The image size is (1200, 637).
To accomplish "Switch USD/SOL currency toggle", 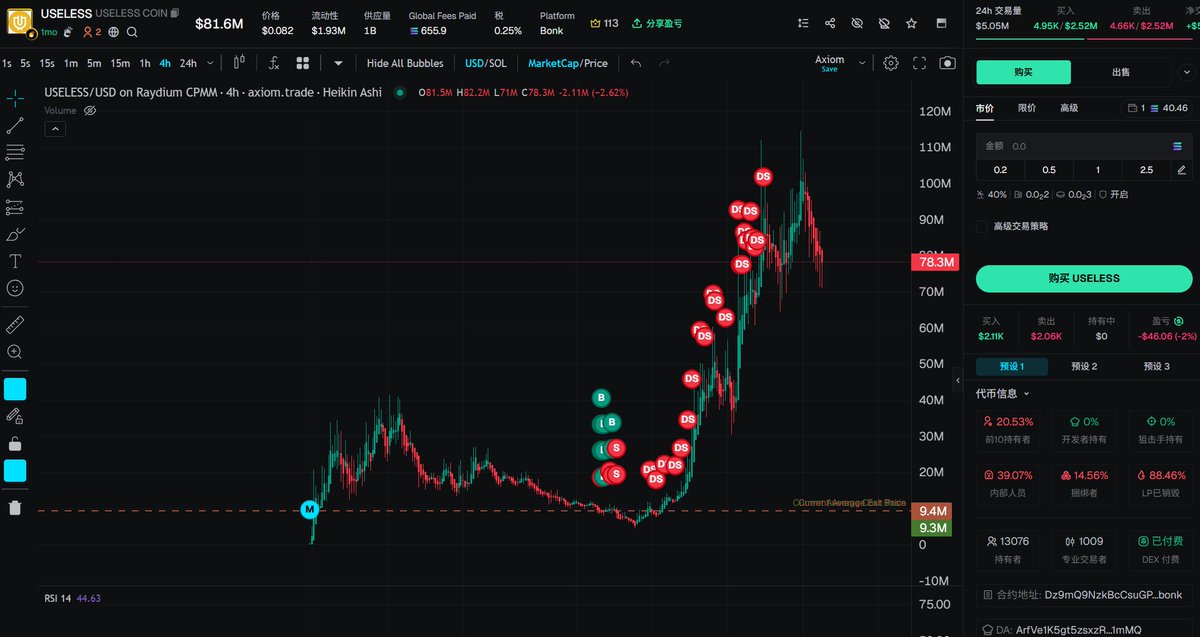I will [486, 63].
